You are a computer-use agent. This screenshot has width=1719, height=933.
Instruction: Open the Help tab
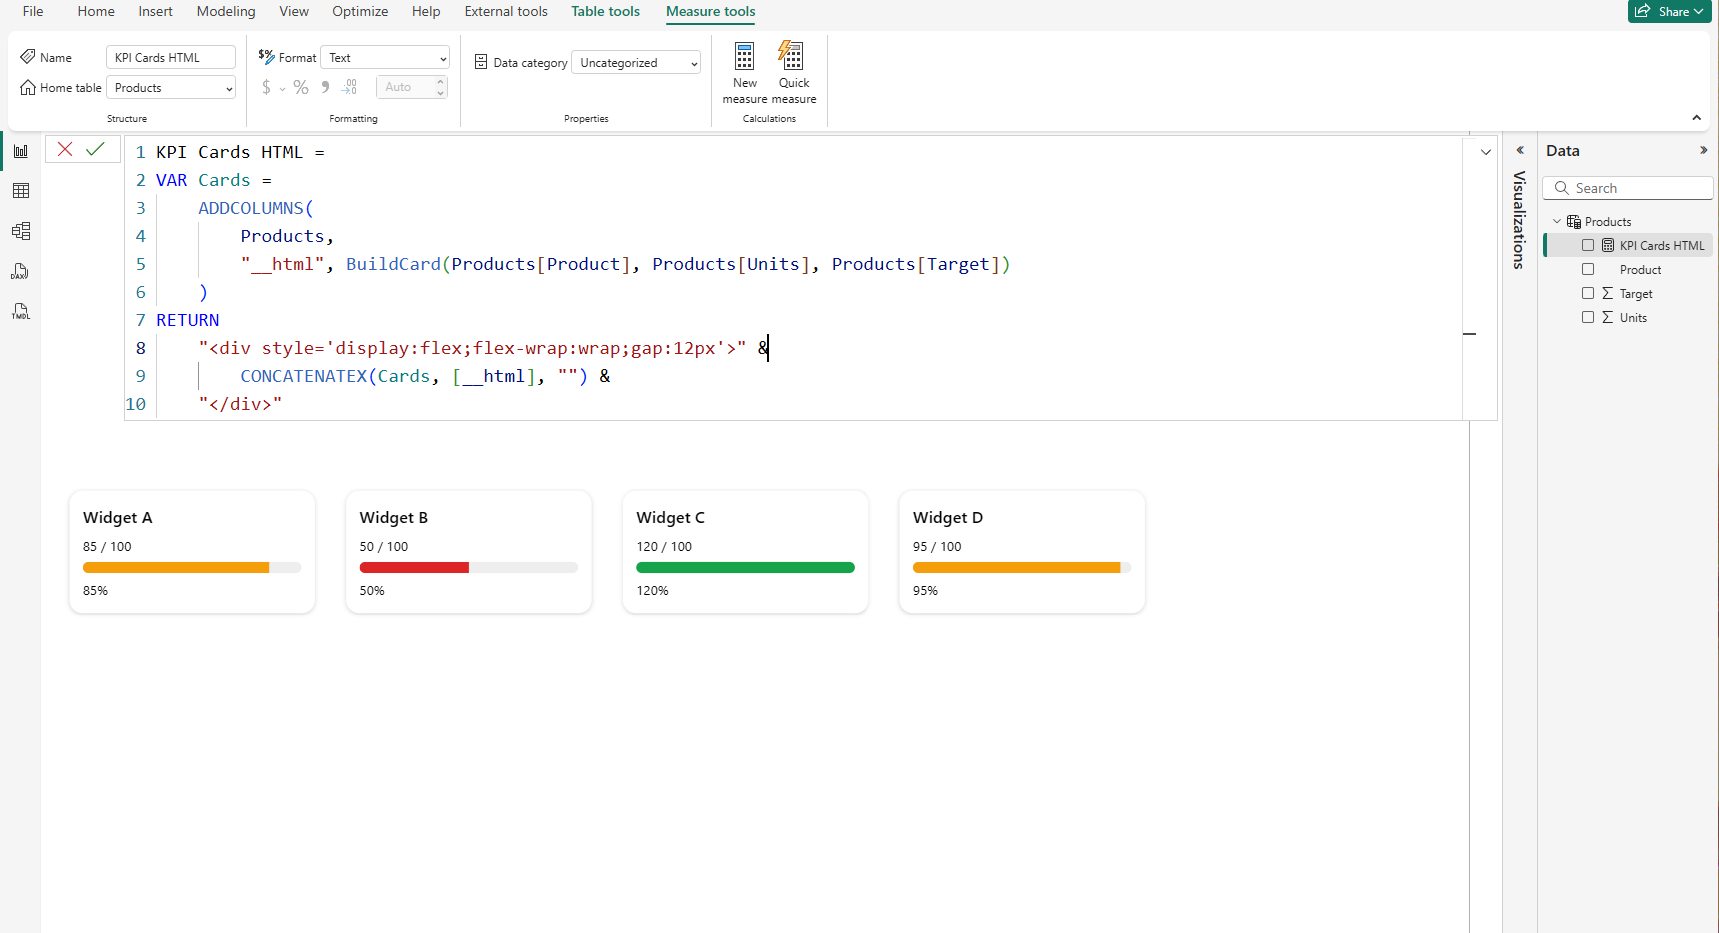(426, 11)
